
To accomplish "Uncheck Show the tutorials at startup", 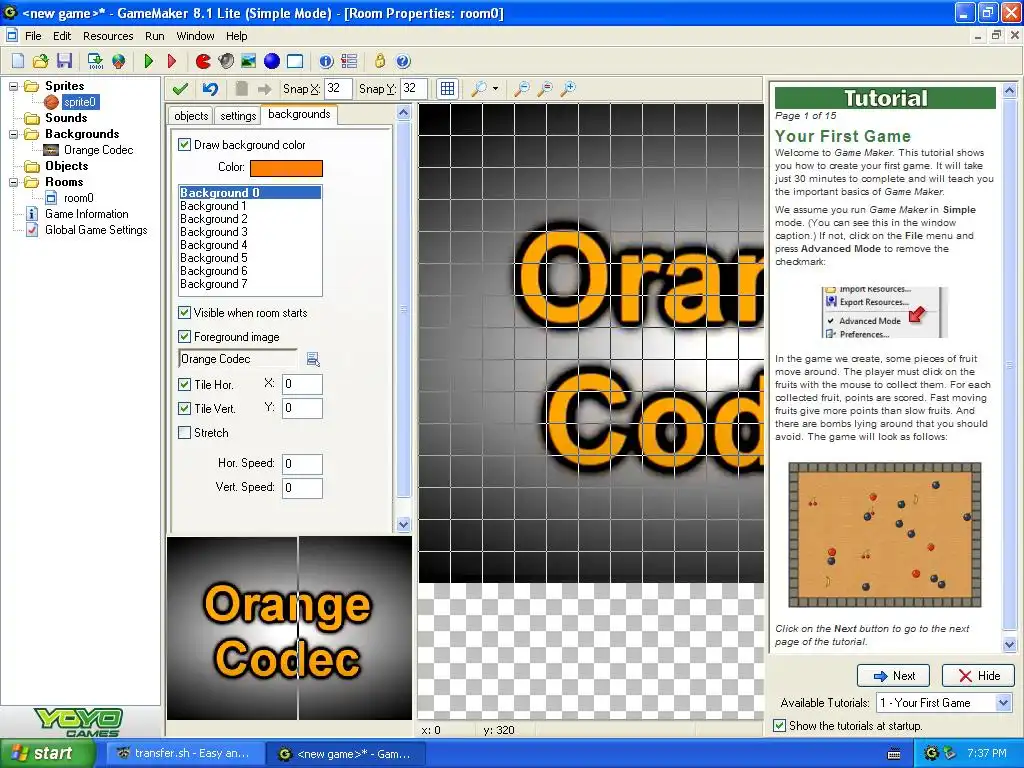I will [x=780, y=726].
